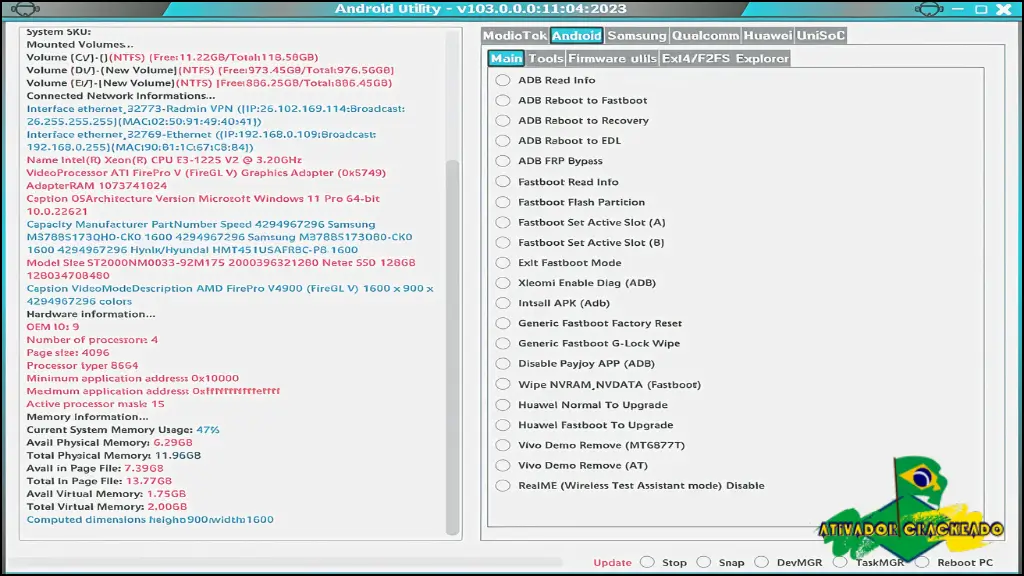Select Huawei Fastboot To Upgrade option

pos(502,425)
